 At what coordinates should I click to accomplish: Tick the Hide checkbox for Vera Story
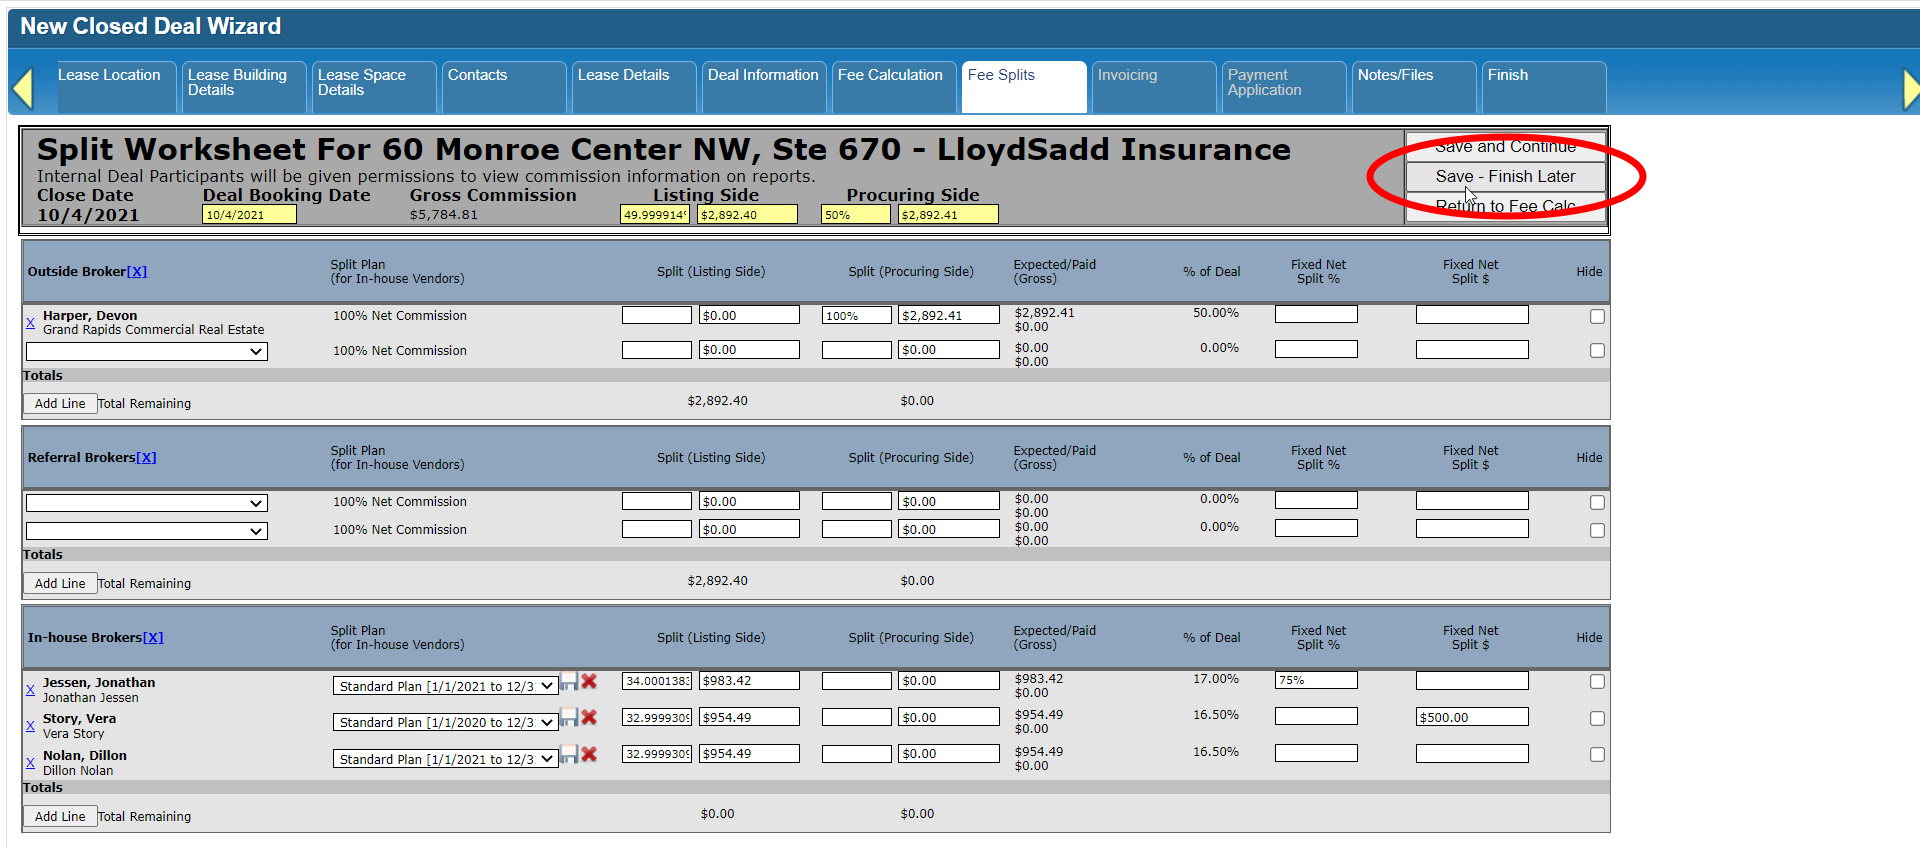[1597, 718]
